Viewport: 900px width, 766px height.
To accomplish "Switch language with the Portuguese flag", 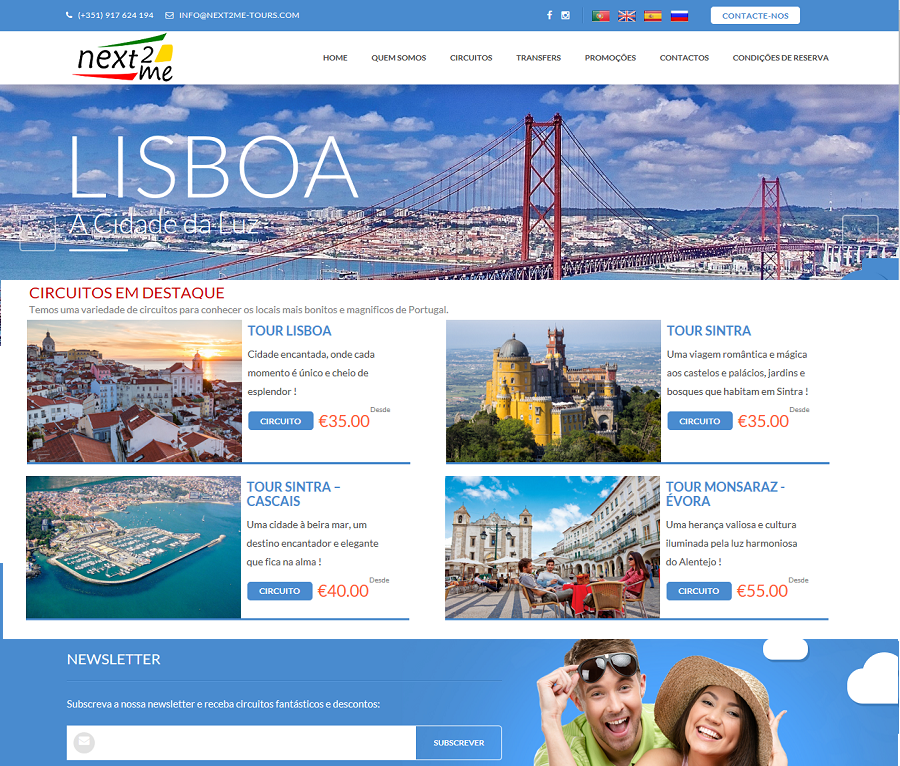I will coord(600,15).
